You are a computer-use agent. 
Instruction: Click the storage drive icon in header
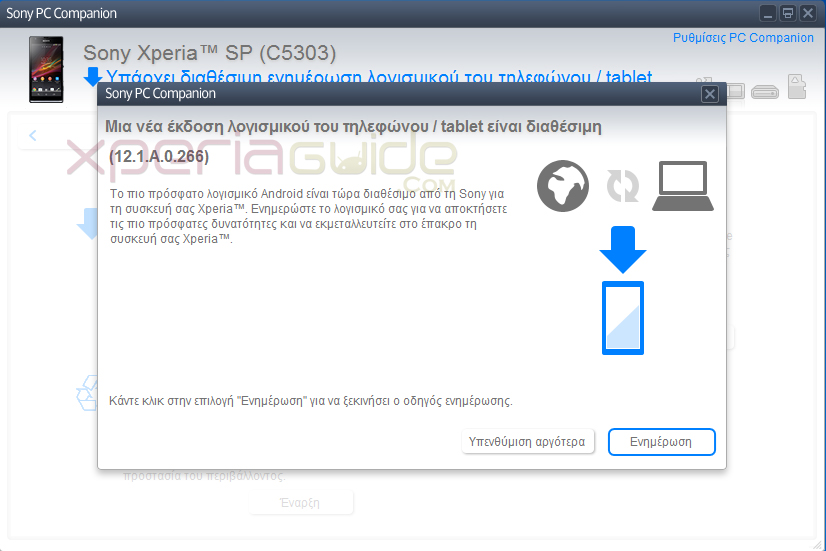point(765,92)
